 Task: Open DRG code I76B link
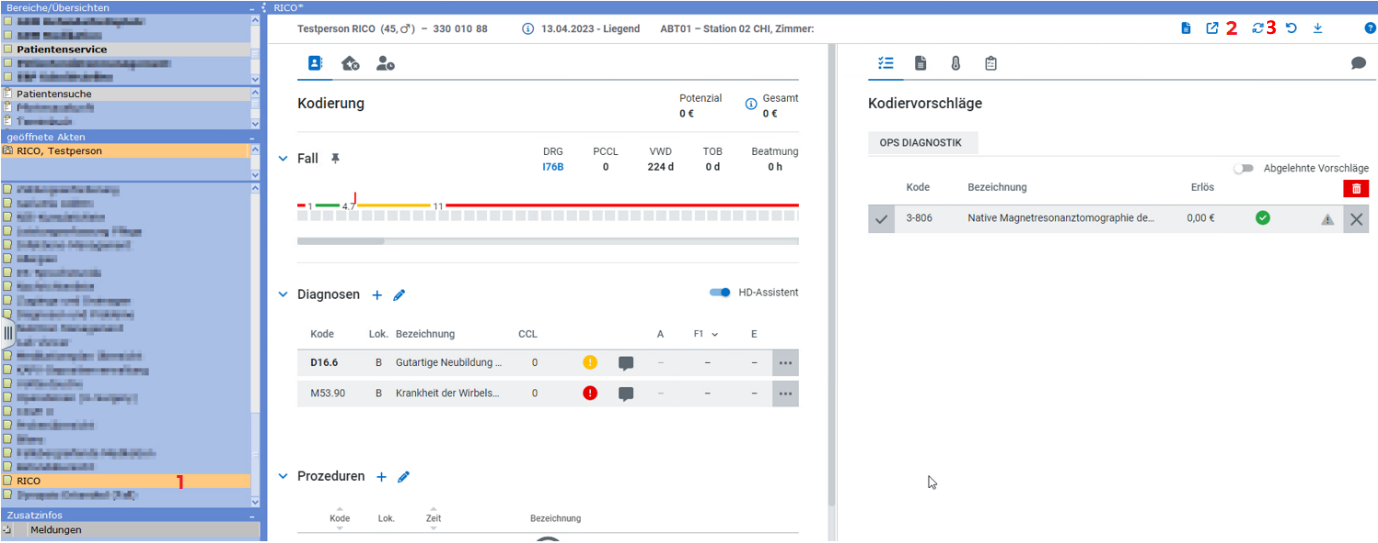[x=553, y=167]
